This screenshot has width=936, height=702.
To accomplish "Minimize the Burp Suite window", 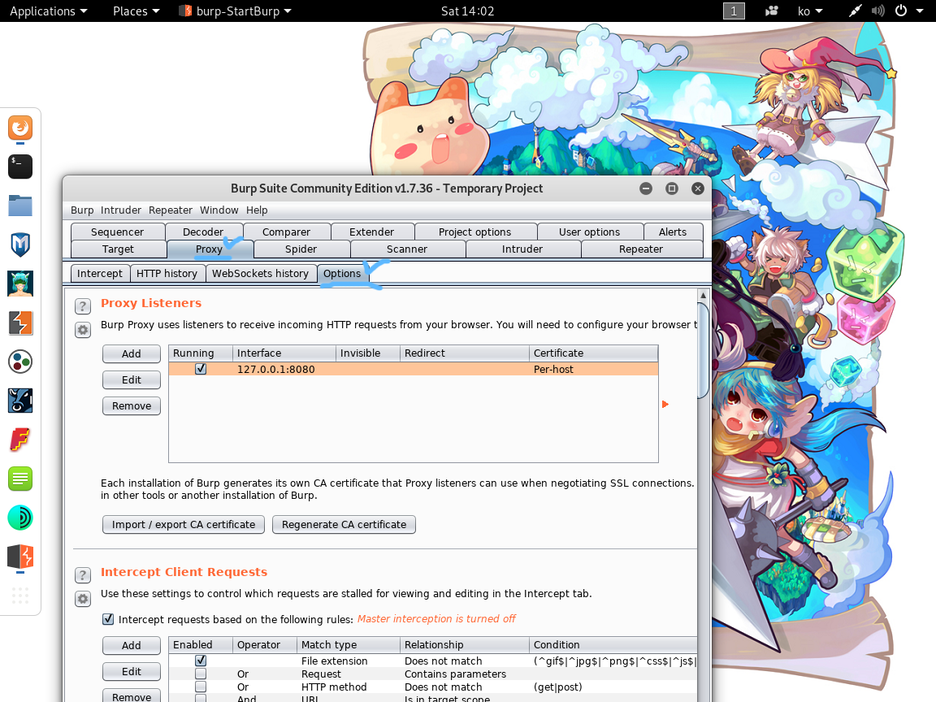I will click(646, 189).
